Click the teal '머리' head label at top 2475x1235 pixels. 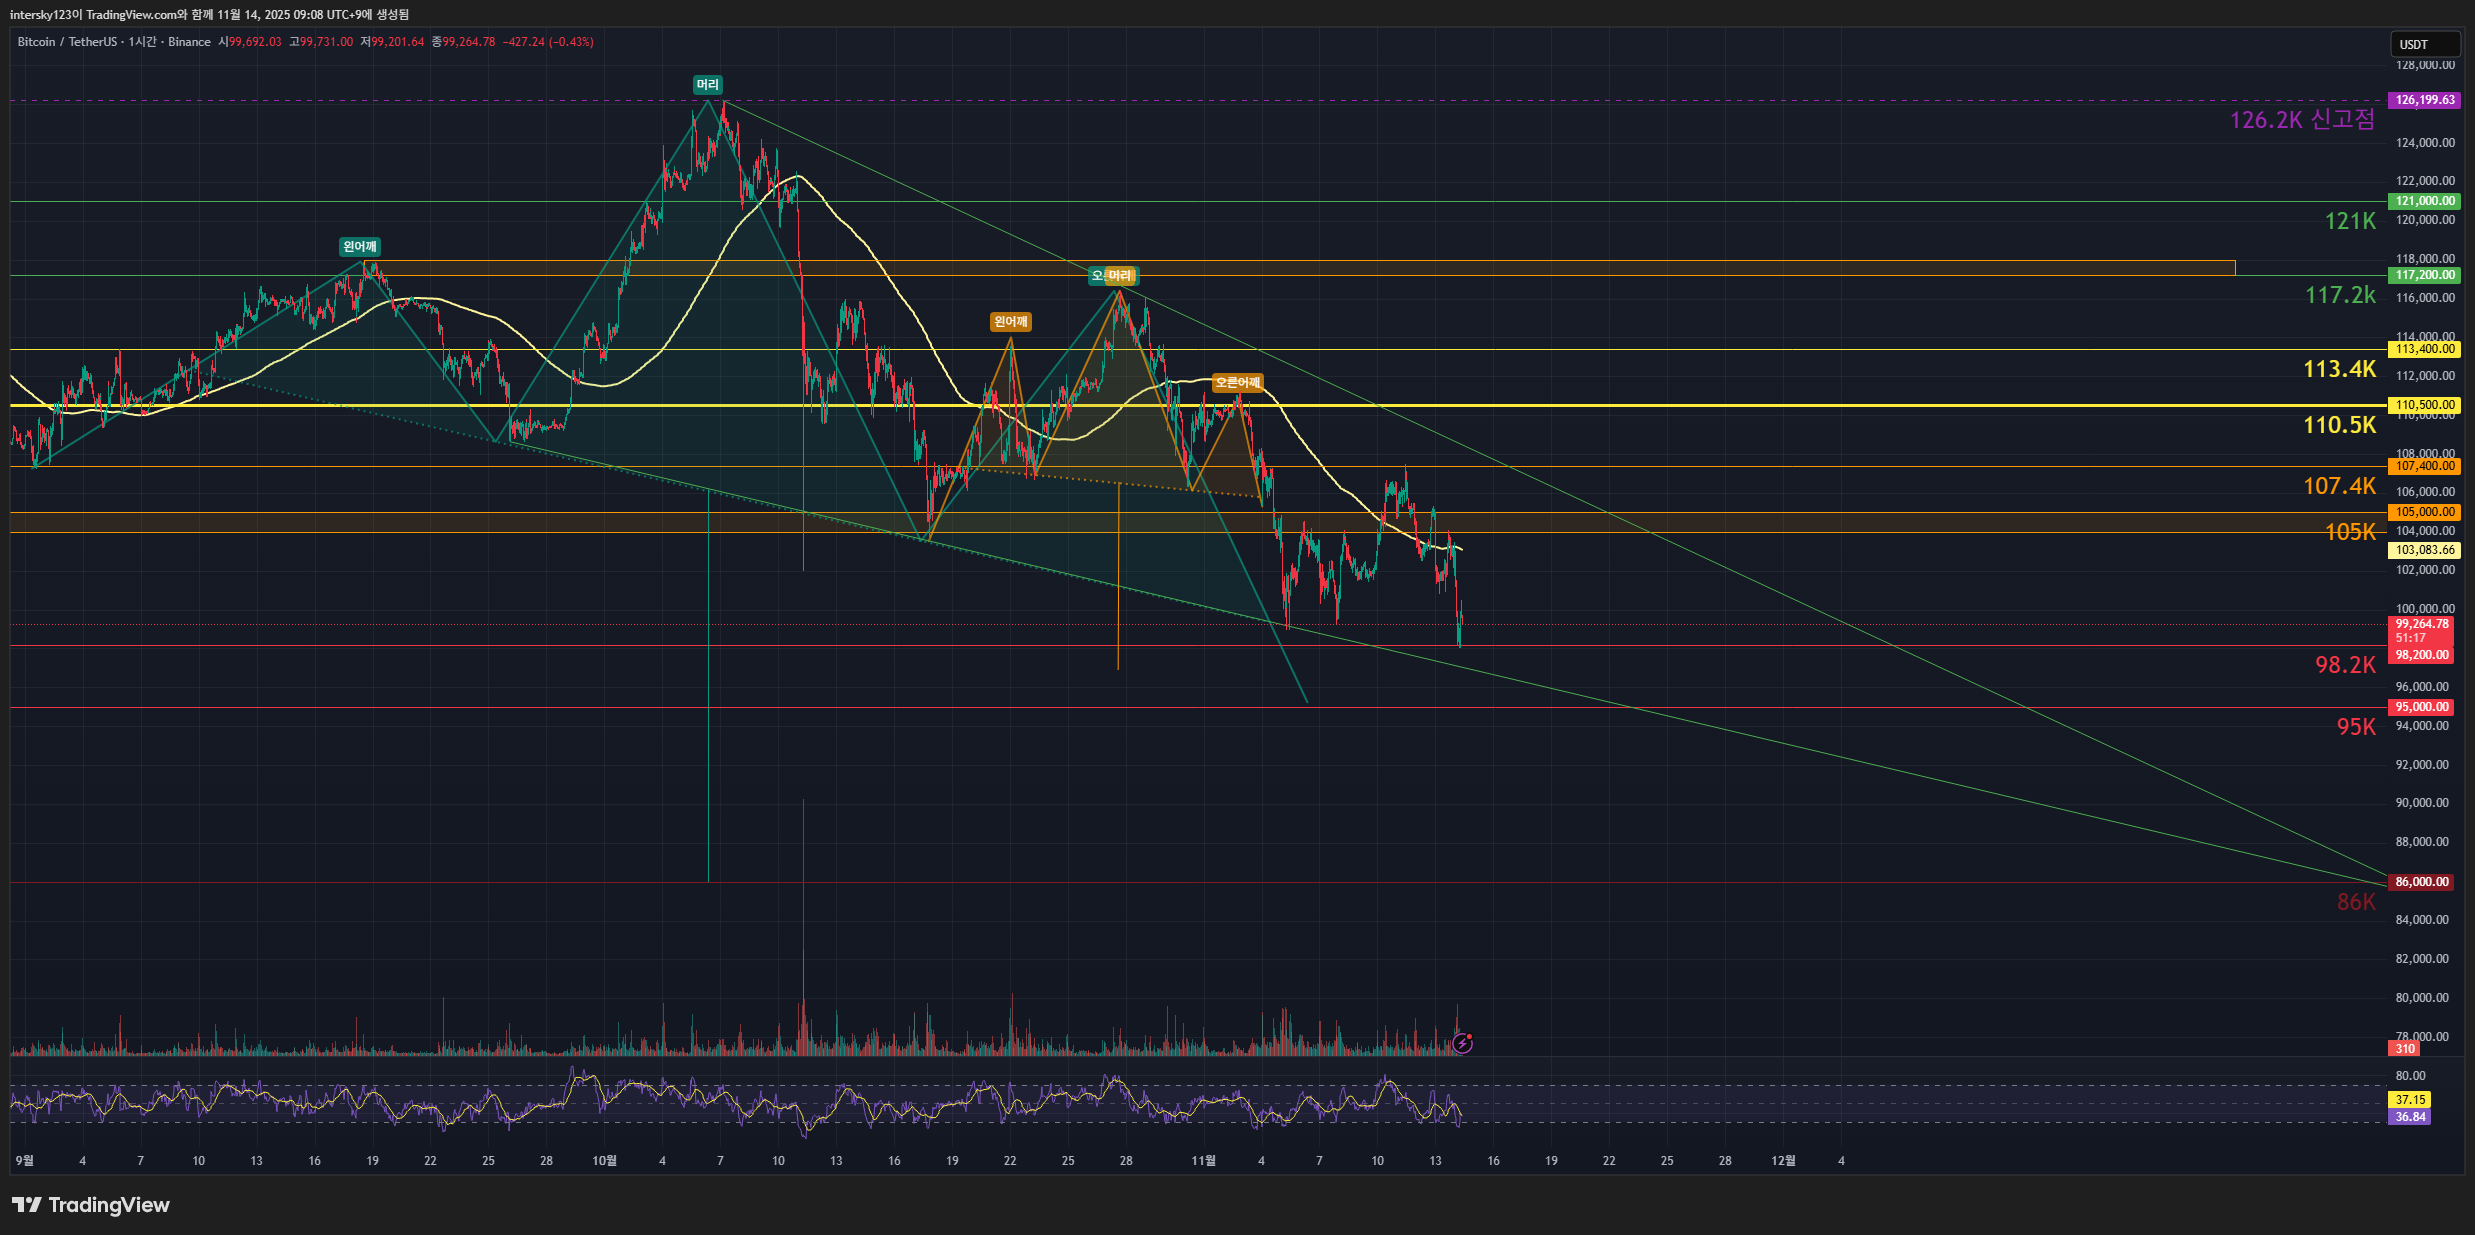(708, 85)
